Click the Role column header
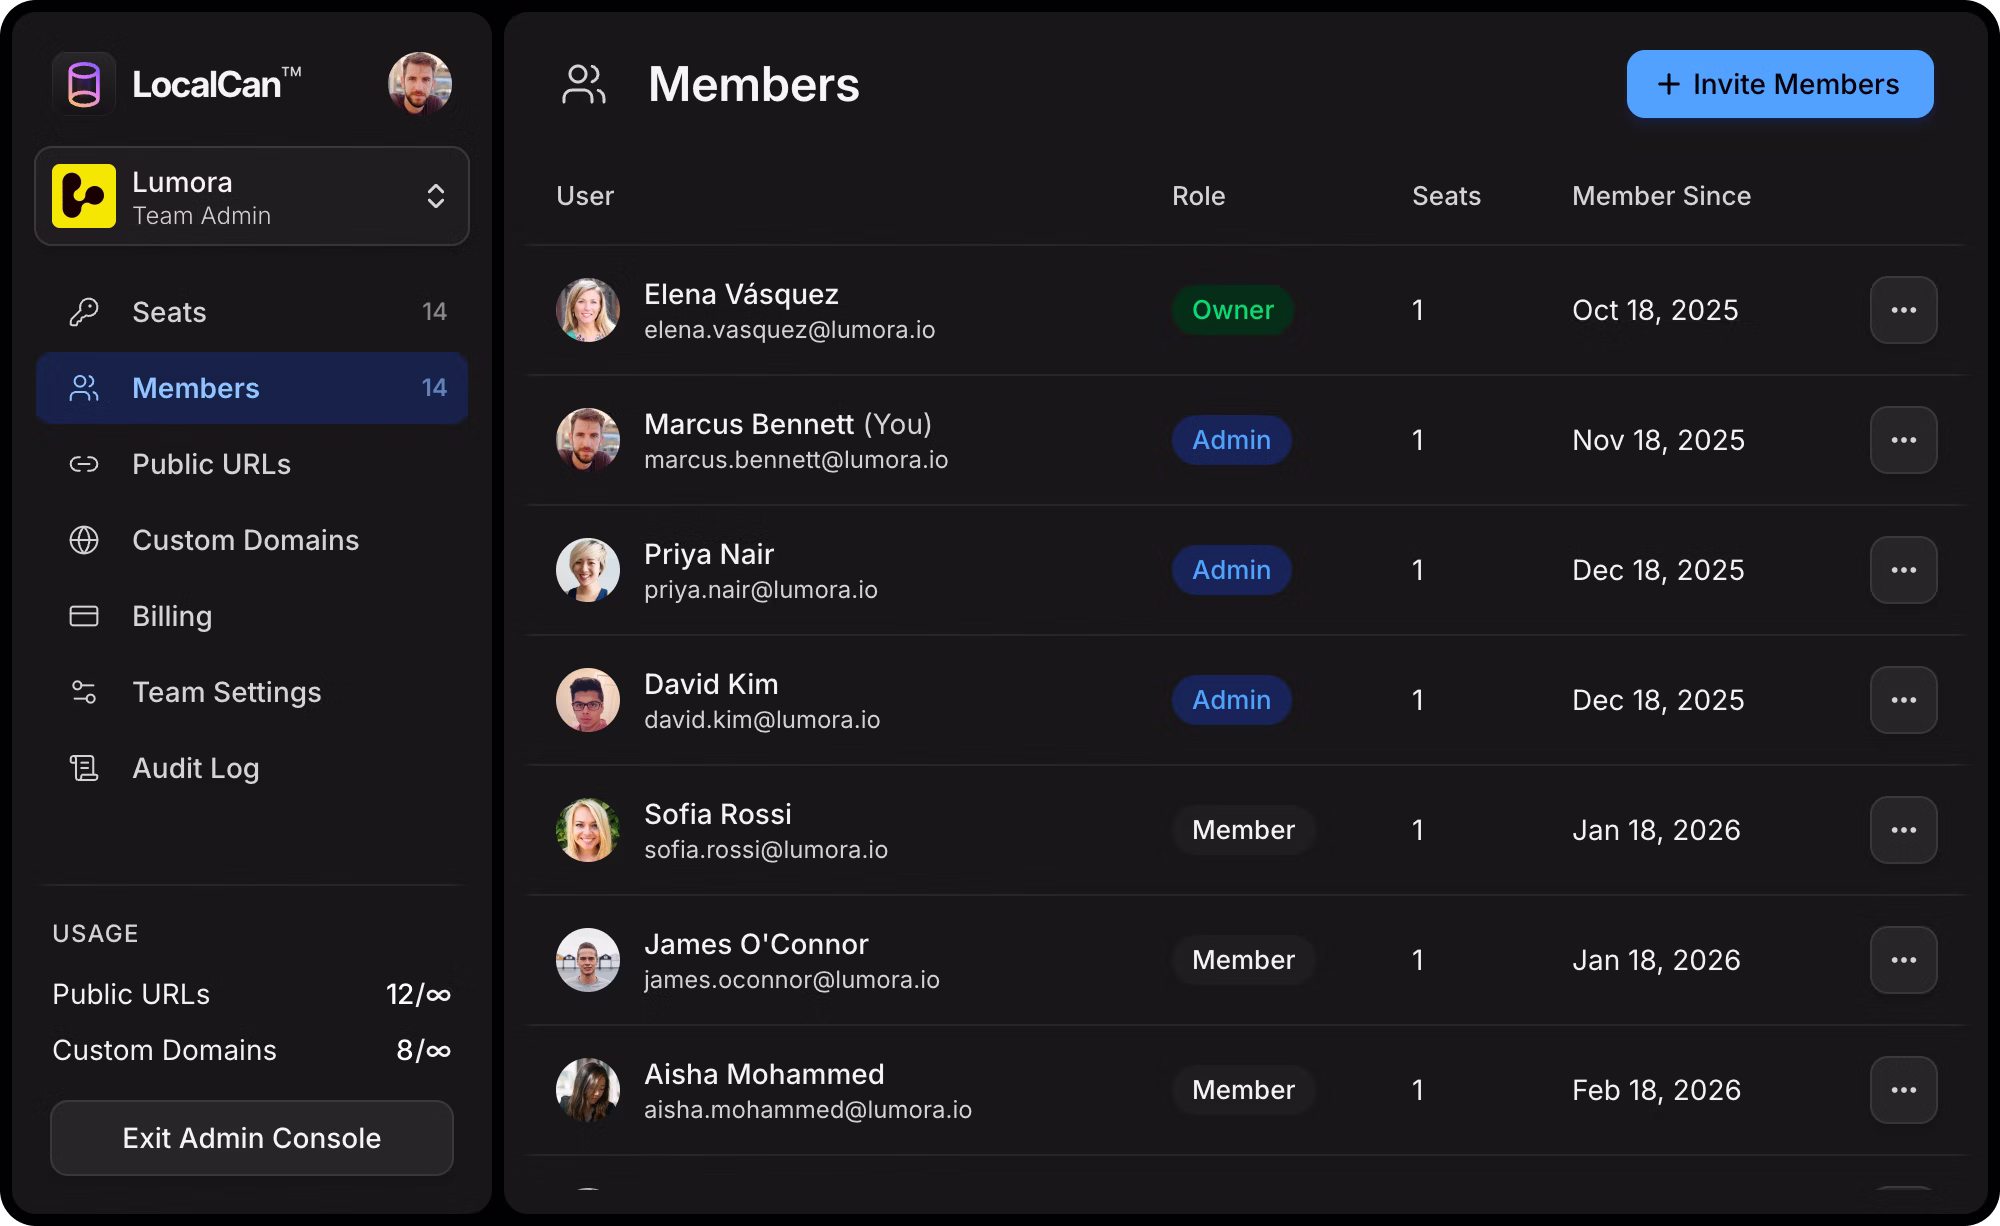The image size is (2000, 1226). tap(1199, 196)
